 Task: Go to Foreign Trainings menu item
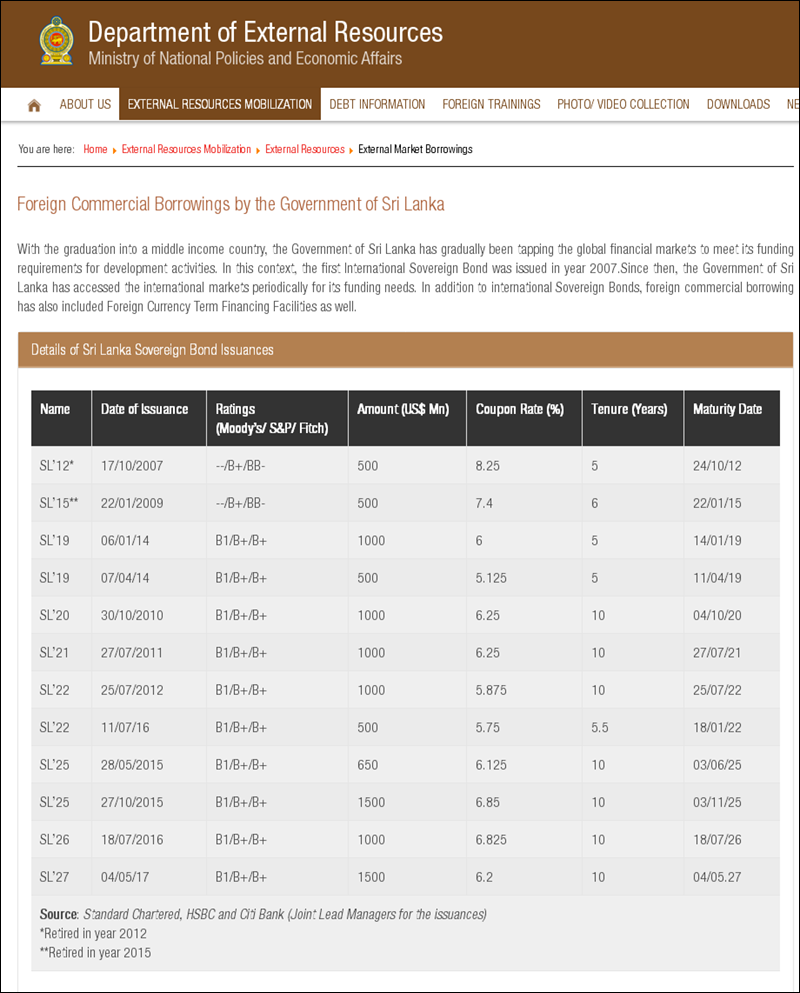pyautogui.click(x=491, y=104)
